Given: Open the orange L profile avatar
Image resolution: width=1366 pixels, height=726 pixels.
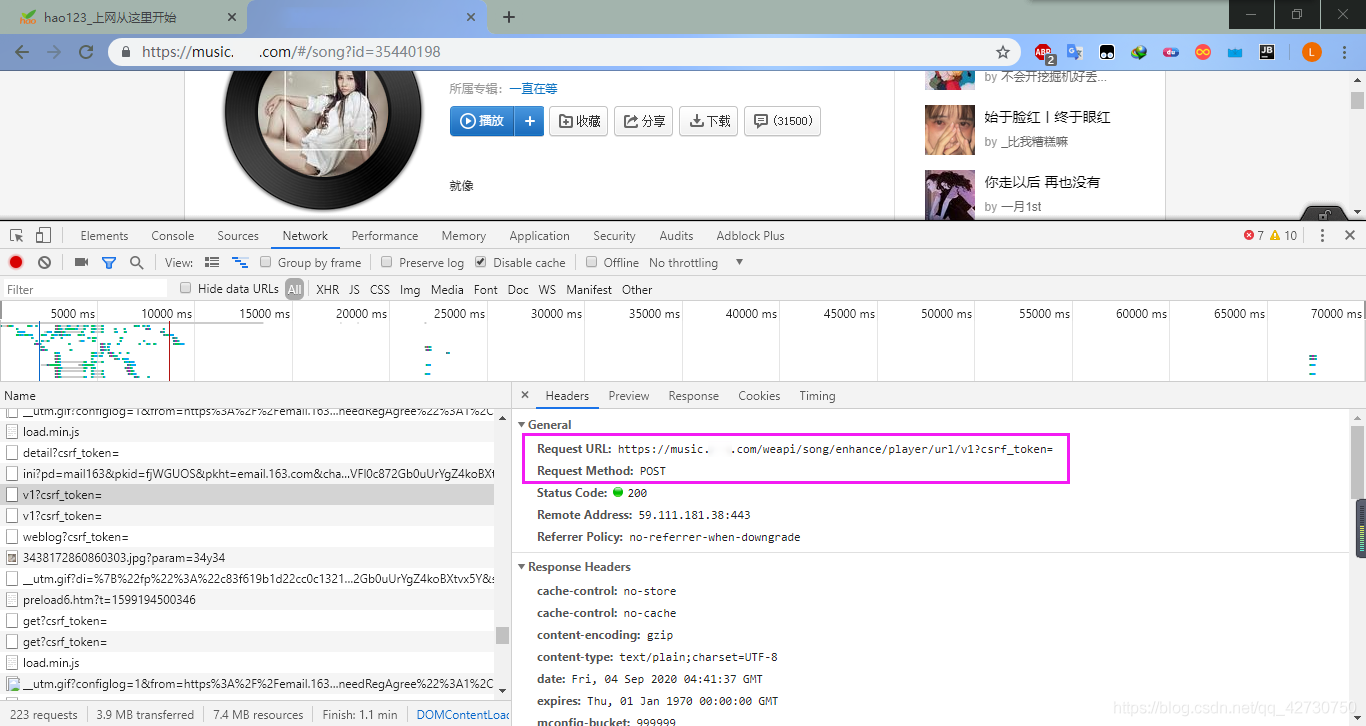Looking at the screenshot, I should pyautogui.click(x=1312, y=52).
